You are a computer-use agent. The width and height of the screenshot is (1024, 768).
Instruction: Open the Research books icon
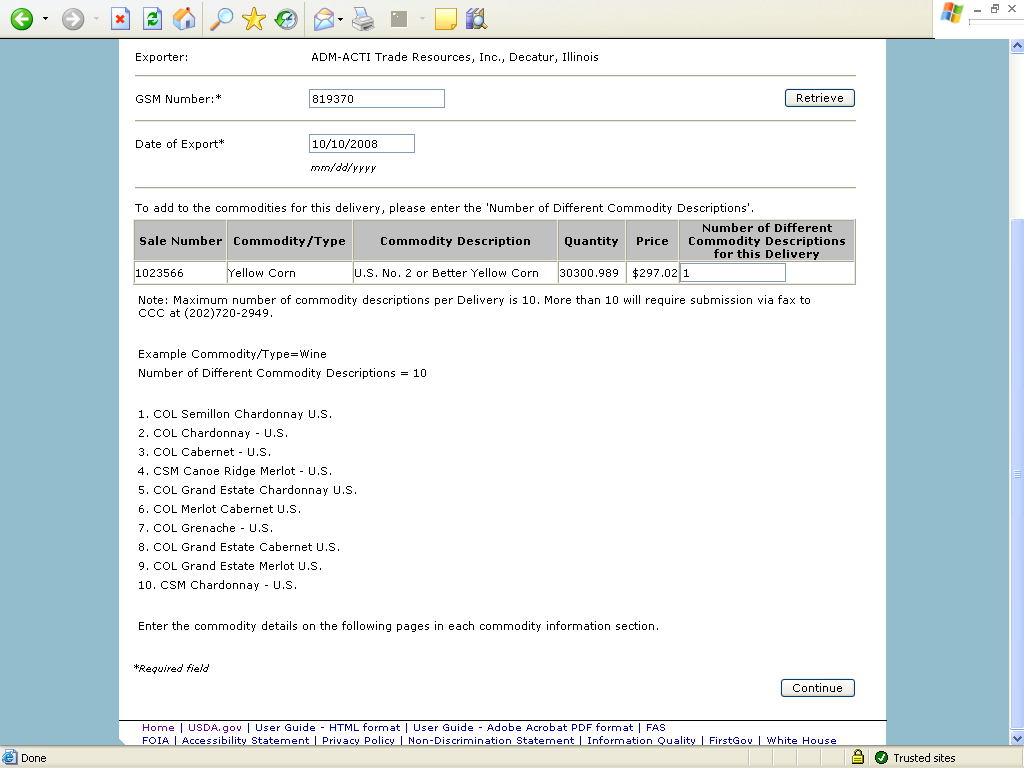click(x=477, y=19)
